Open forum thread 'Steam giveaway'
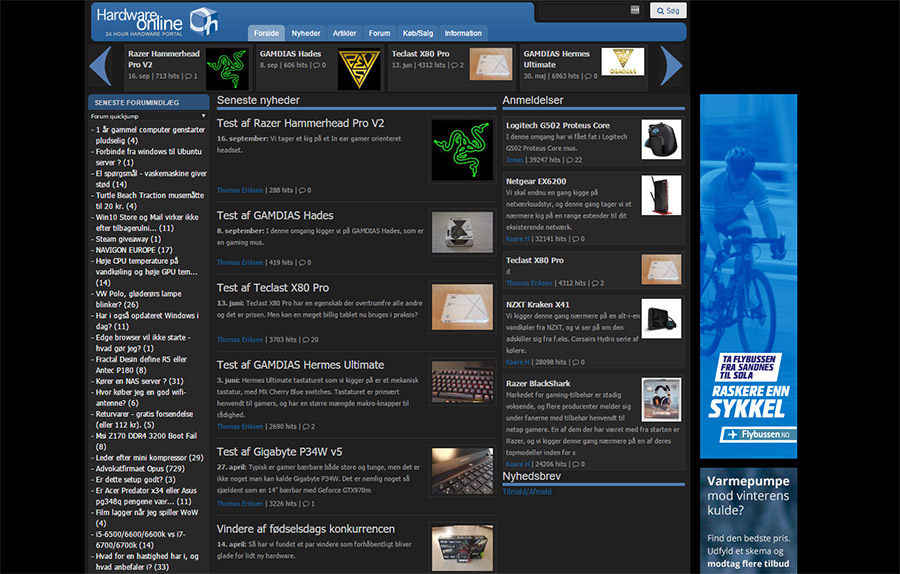The image size is (900, 574). click(x=128, y=239)
